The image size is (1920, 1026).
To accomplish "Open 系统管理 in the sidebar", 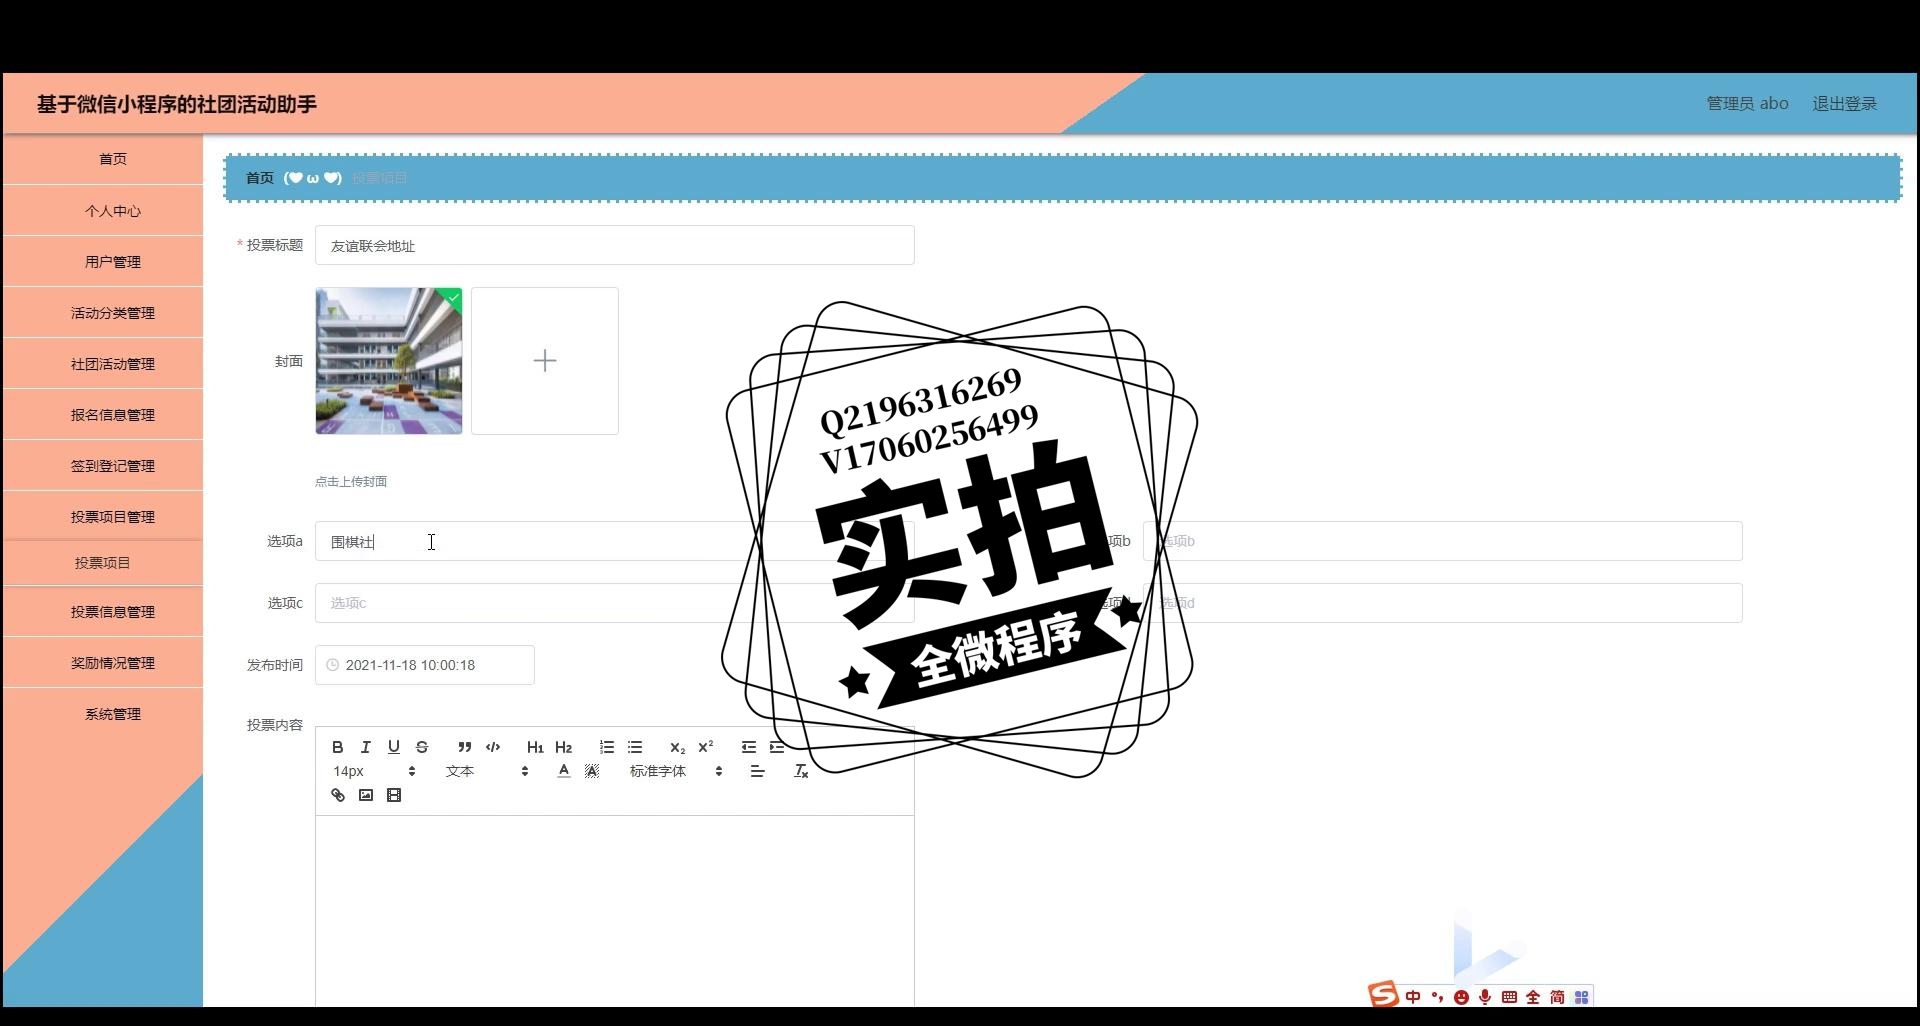I will click(103, 714).
